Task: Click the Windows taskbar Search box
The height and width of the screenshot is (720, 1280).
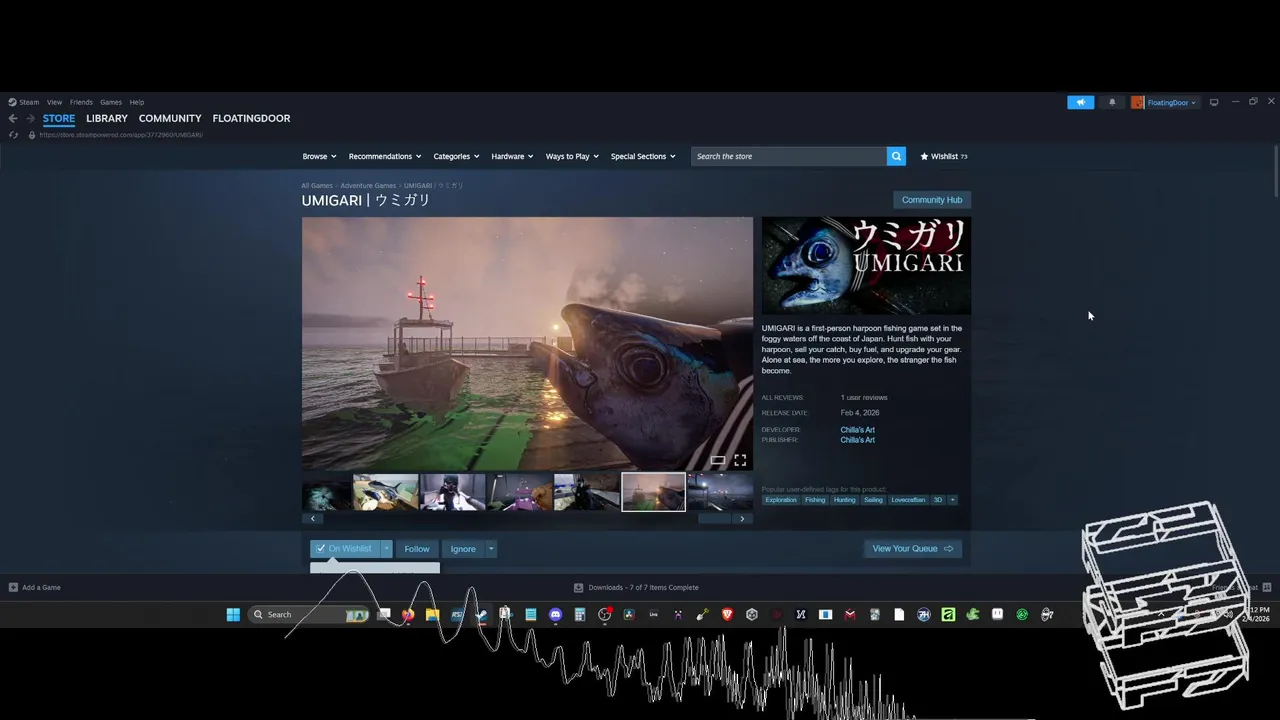Action: 308,614
